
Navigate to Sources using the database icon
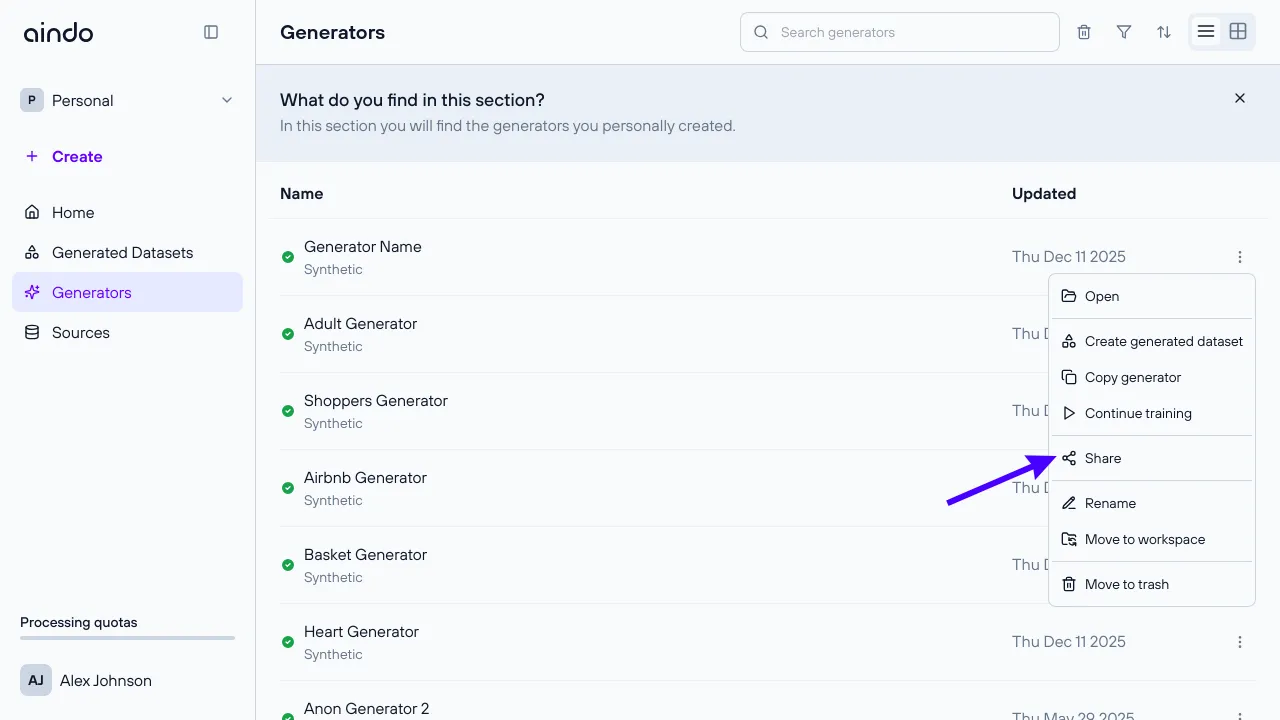click(80, 332)
